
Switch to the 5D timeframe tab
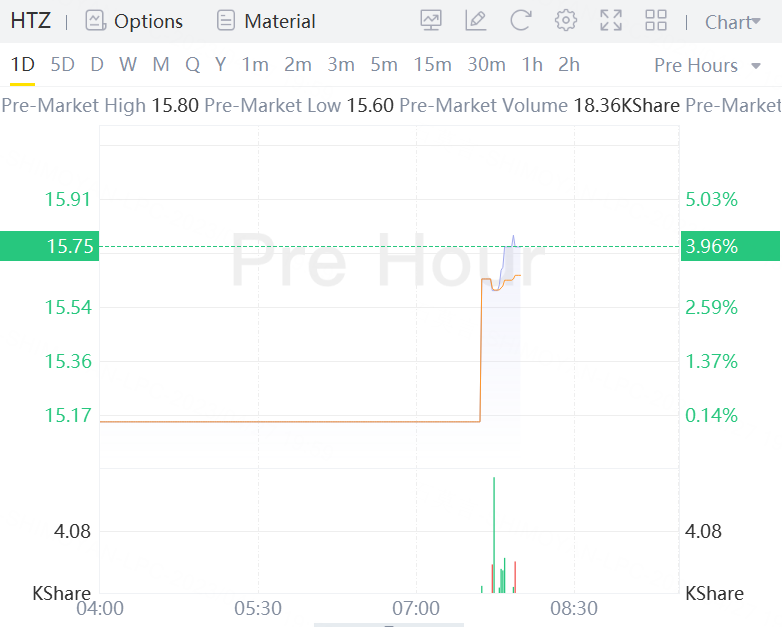(62, 65)
